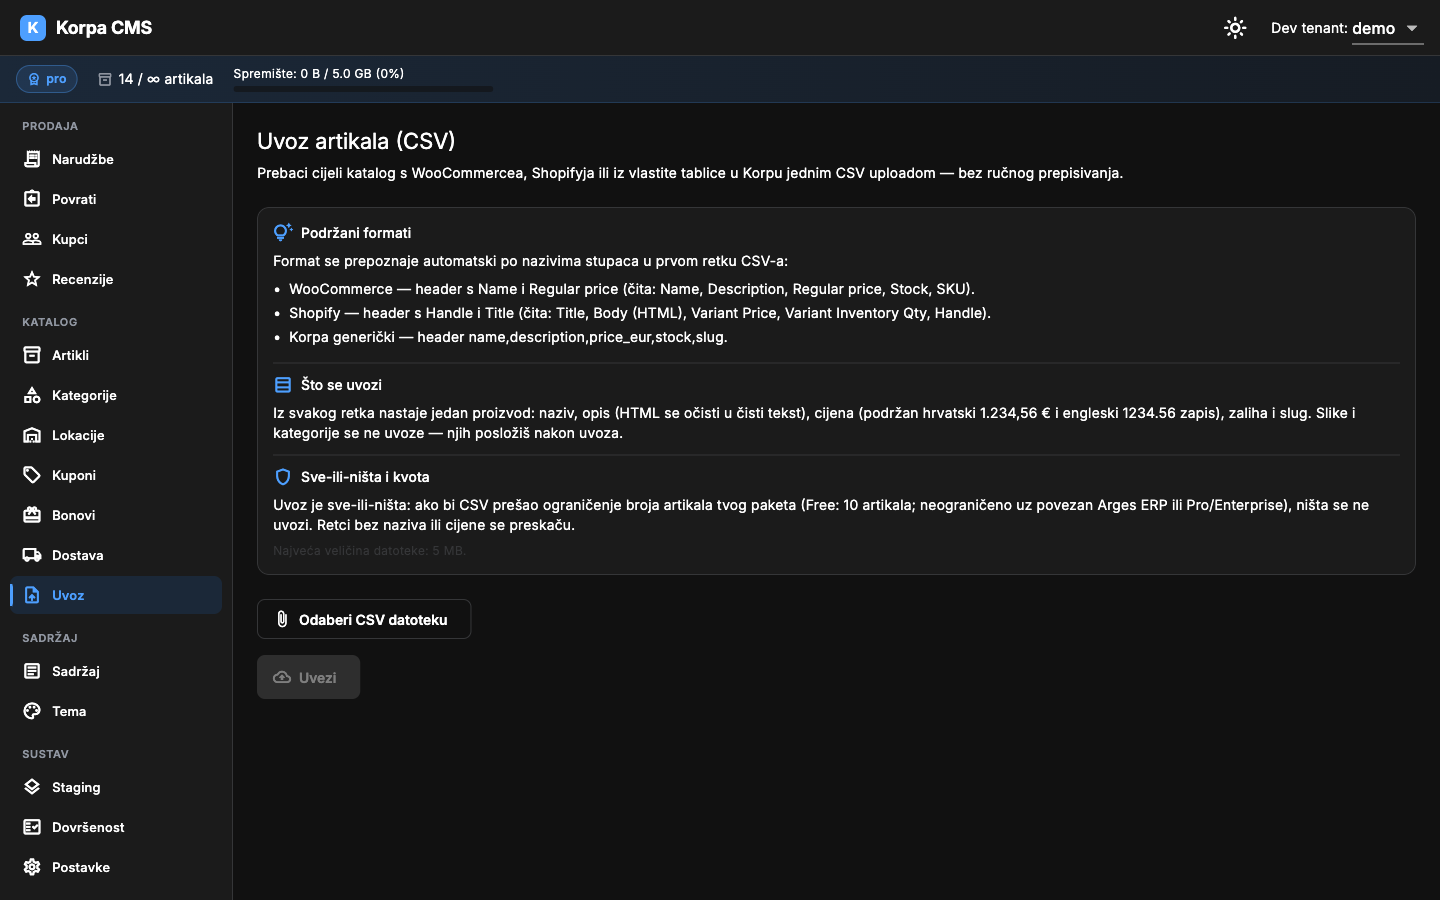Click the lightbulb icon by Podržani formati
The height and width of the screenshot is (900, 1440).
coord(283,232)
